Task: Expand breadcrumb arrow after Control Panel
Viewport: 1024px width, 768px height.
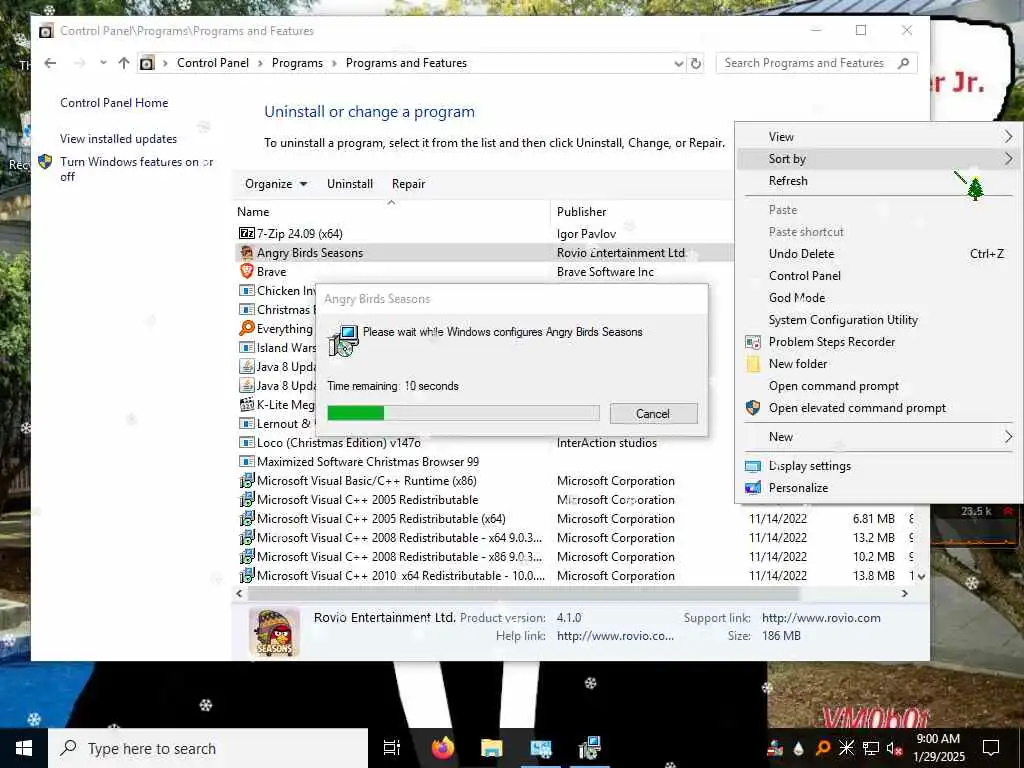Action: 260,63
